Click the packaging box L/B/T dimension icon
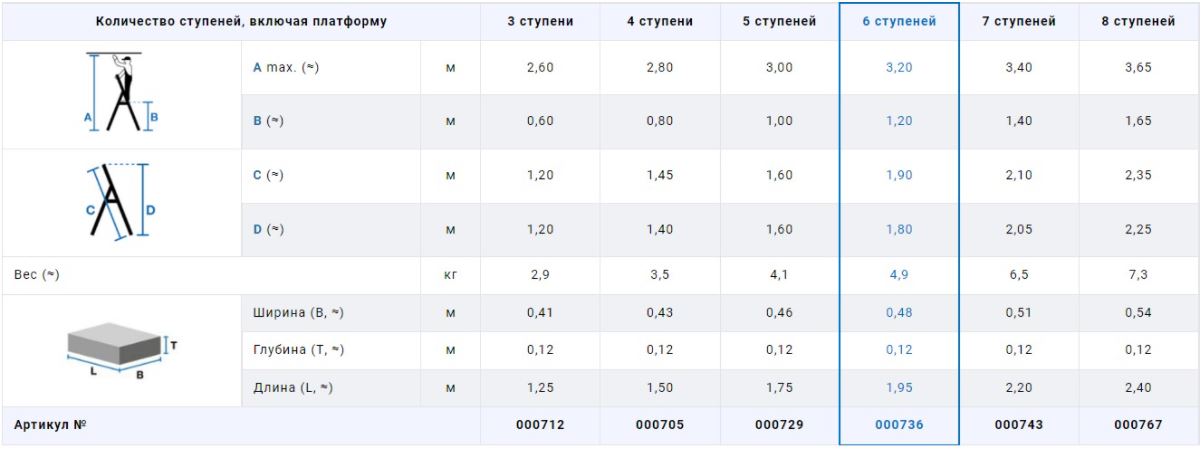The width and height of the screenshot is (1202, 449). pyautogui.click(x=121, y=350)
